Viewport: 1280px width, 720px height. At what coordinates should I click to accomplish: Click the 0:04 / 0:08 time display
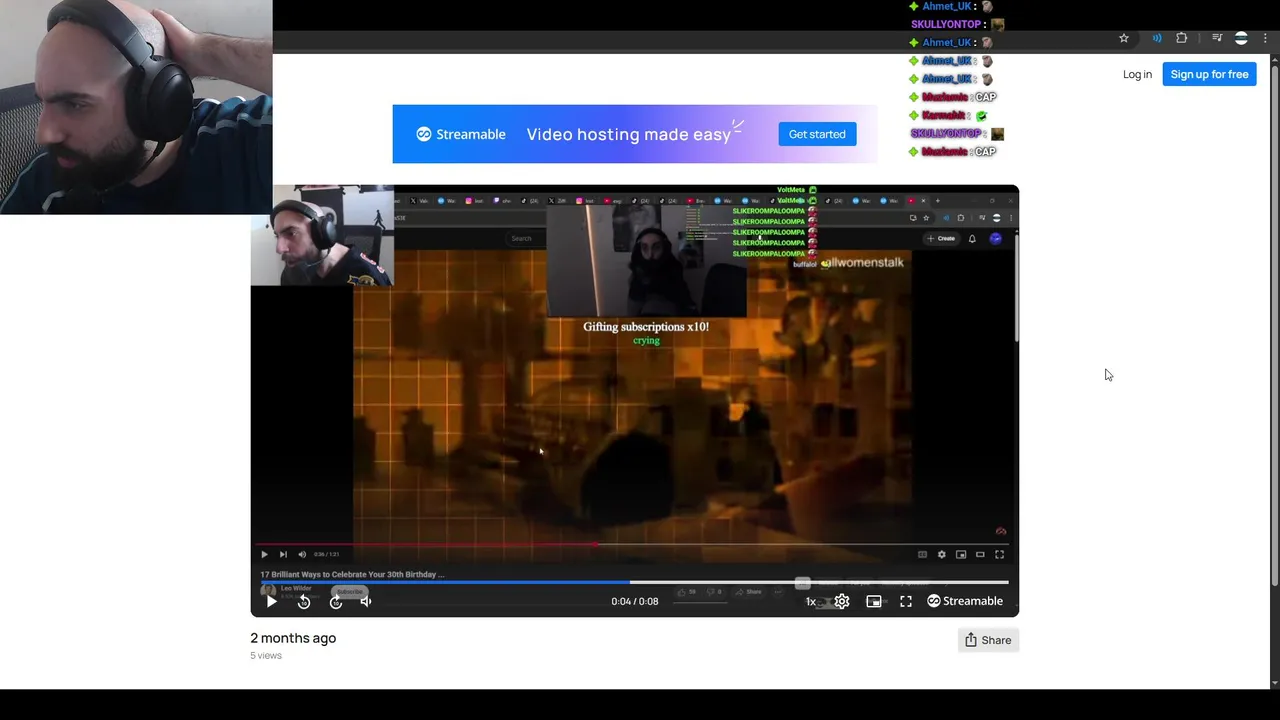[x=635, y=601]
